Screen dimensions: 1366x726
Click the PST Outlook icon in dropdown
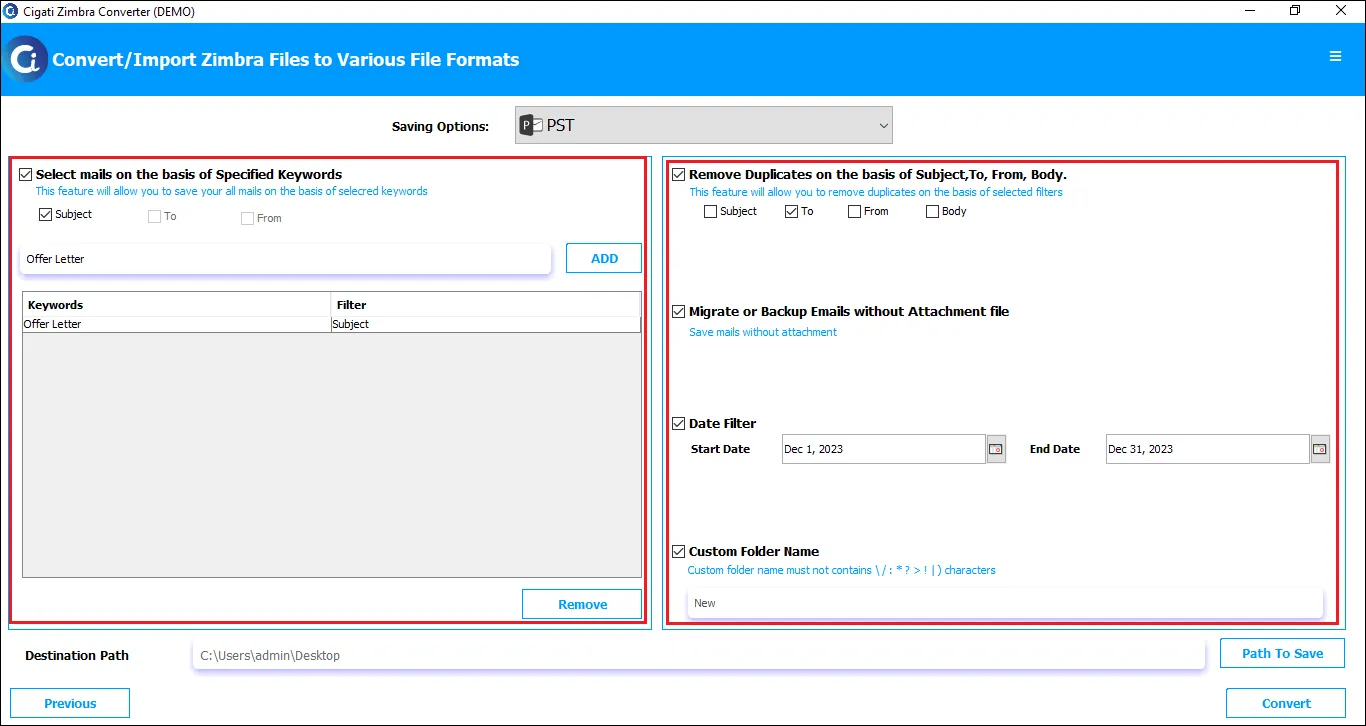[531, 125]
